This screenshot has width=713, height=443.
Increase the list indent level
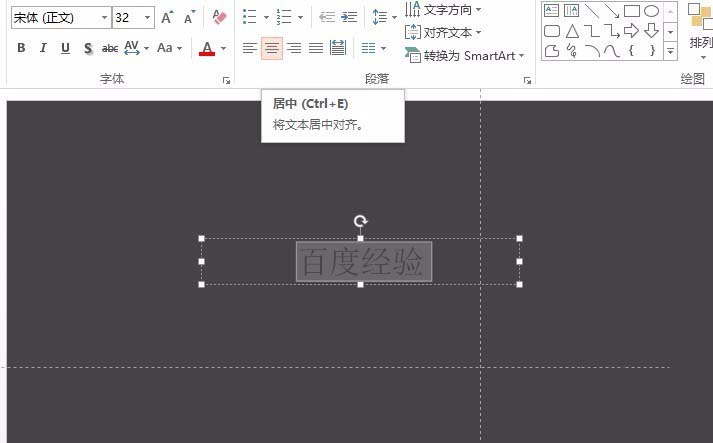point(349,17)
